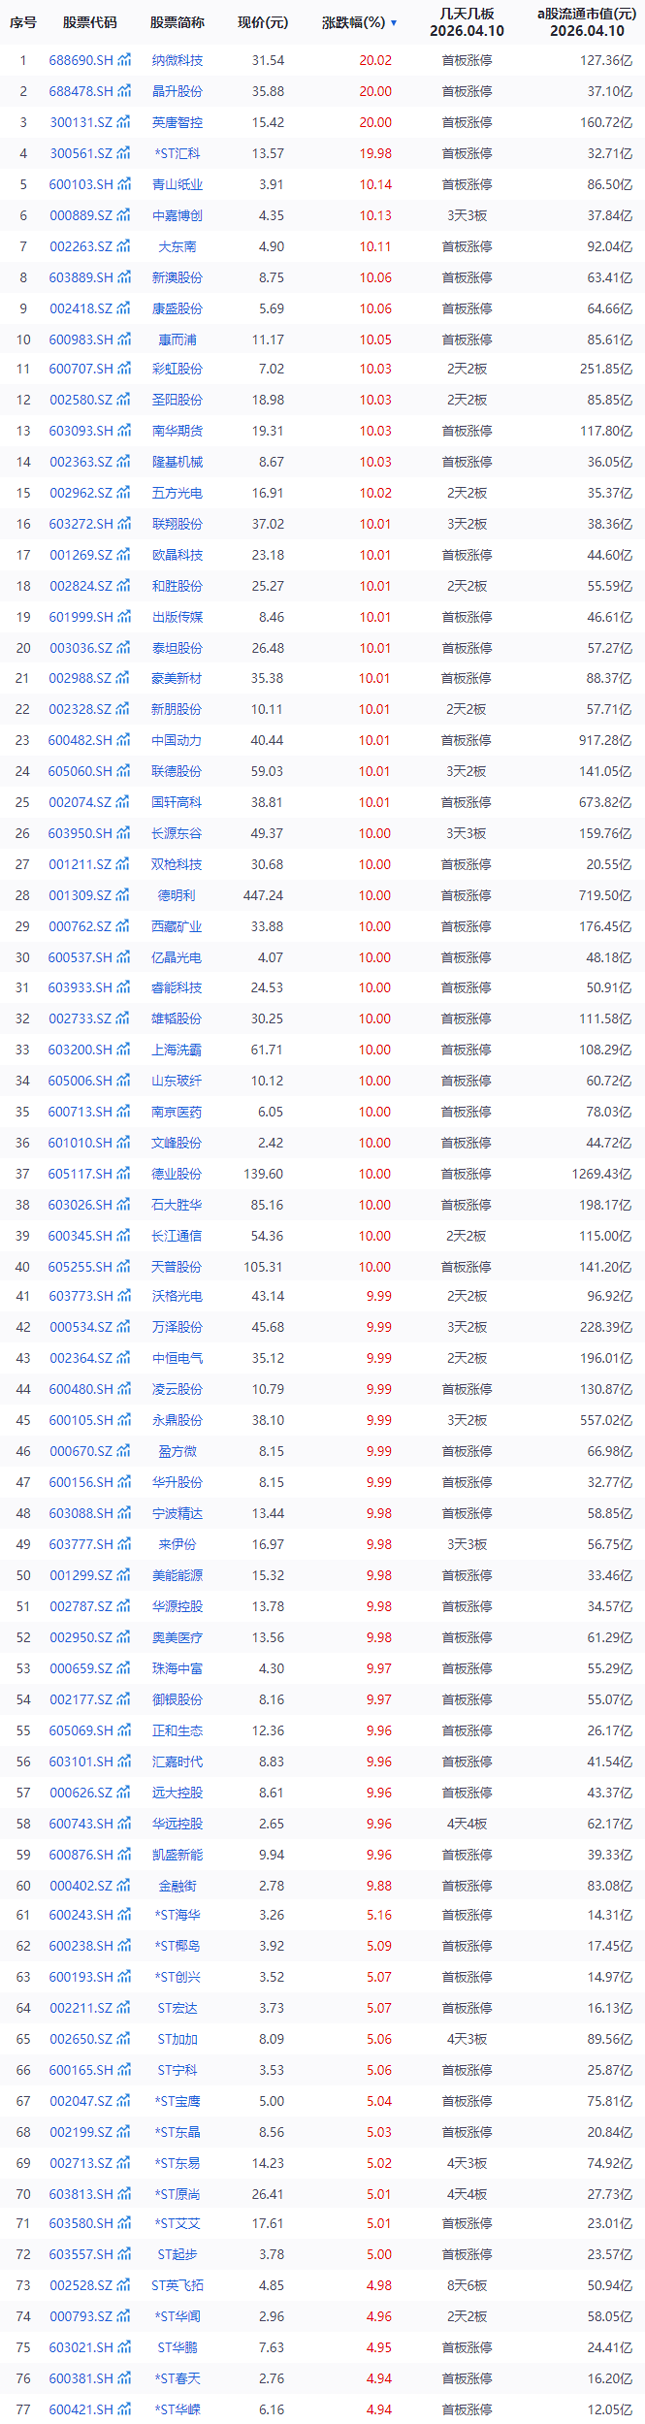Click the chart icon next to 300131.SZ
Screen dimensions: 645x2424
[124, 122]
